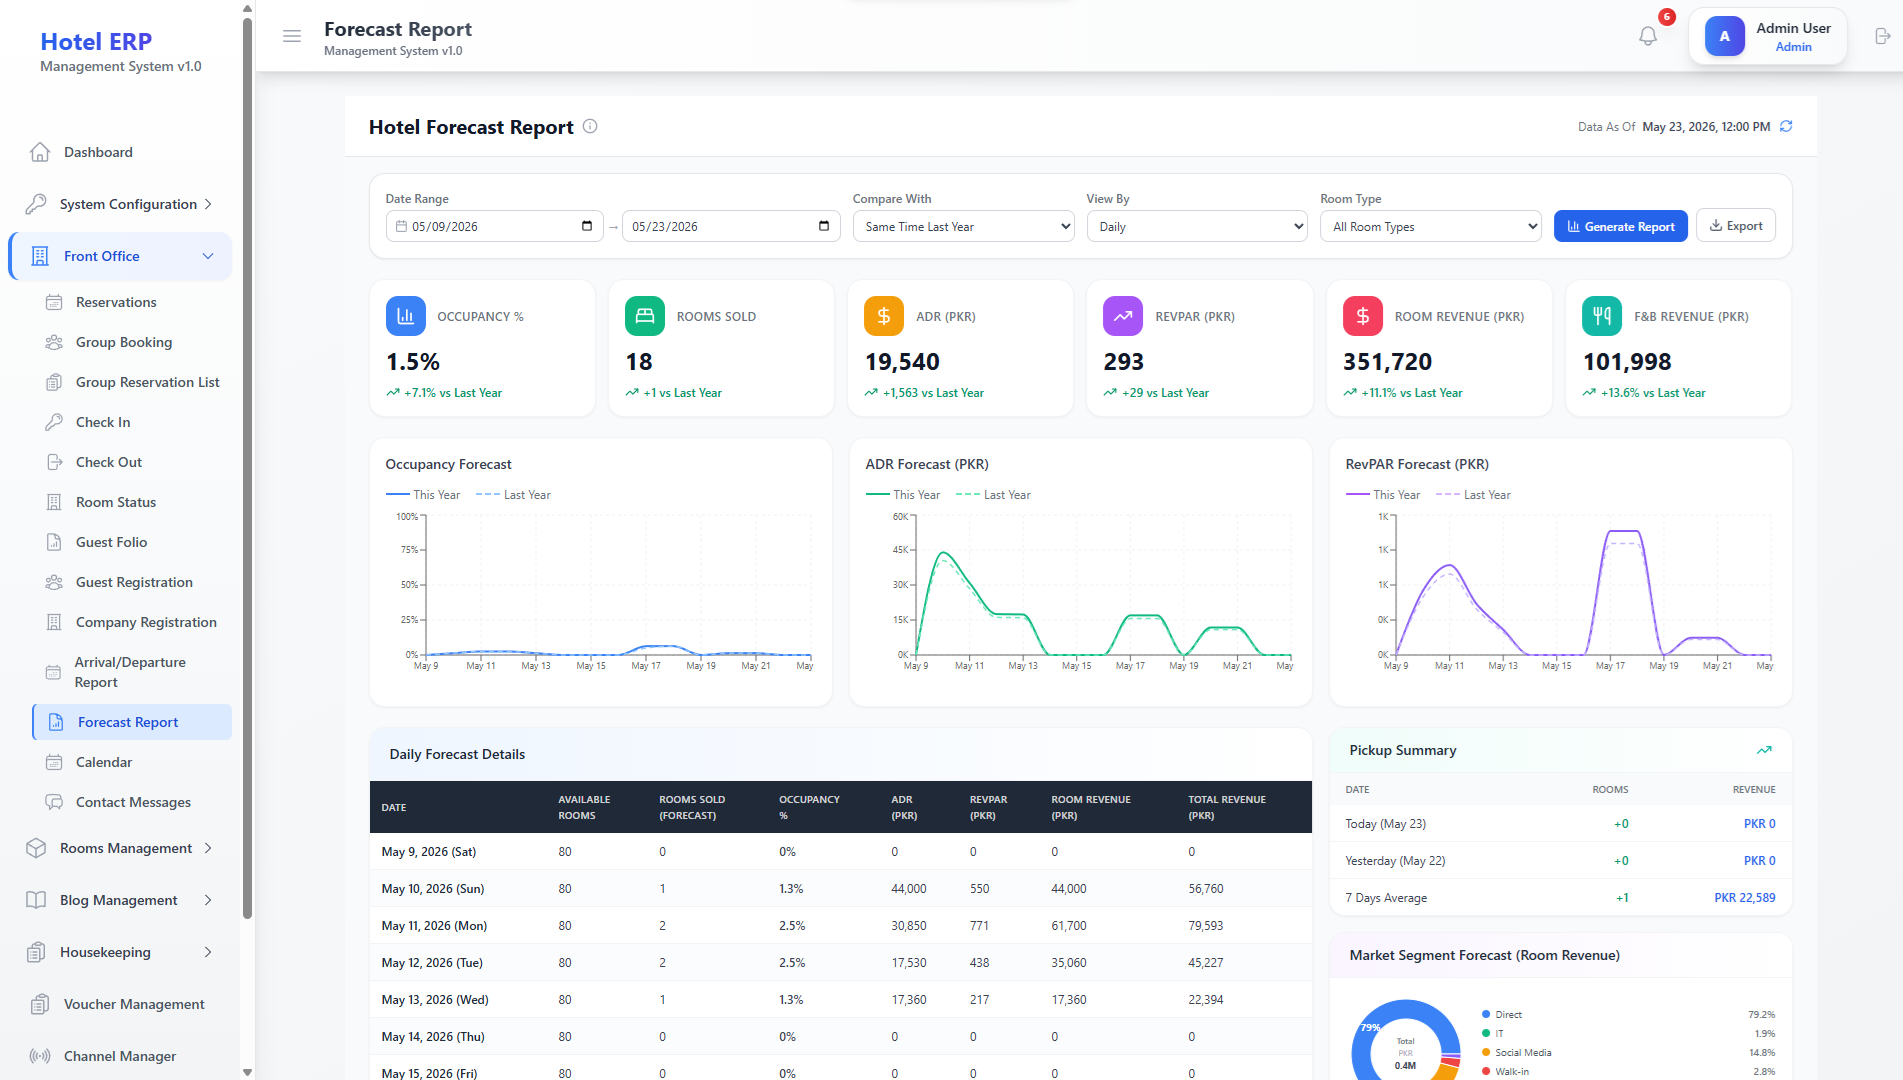The width and height of the screenshot is (1903, 1080).
Task: Click the Pickup Summary trend icon
Action: (1764, 750)
